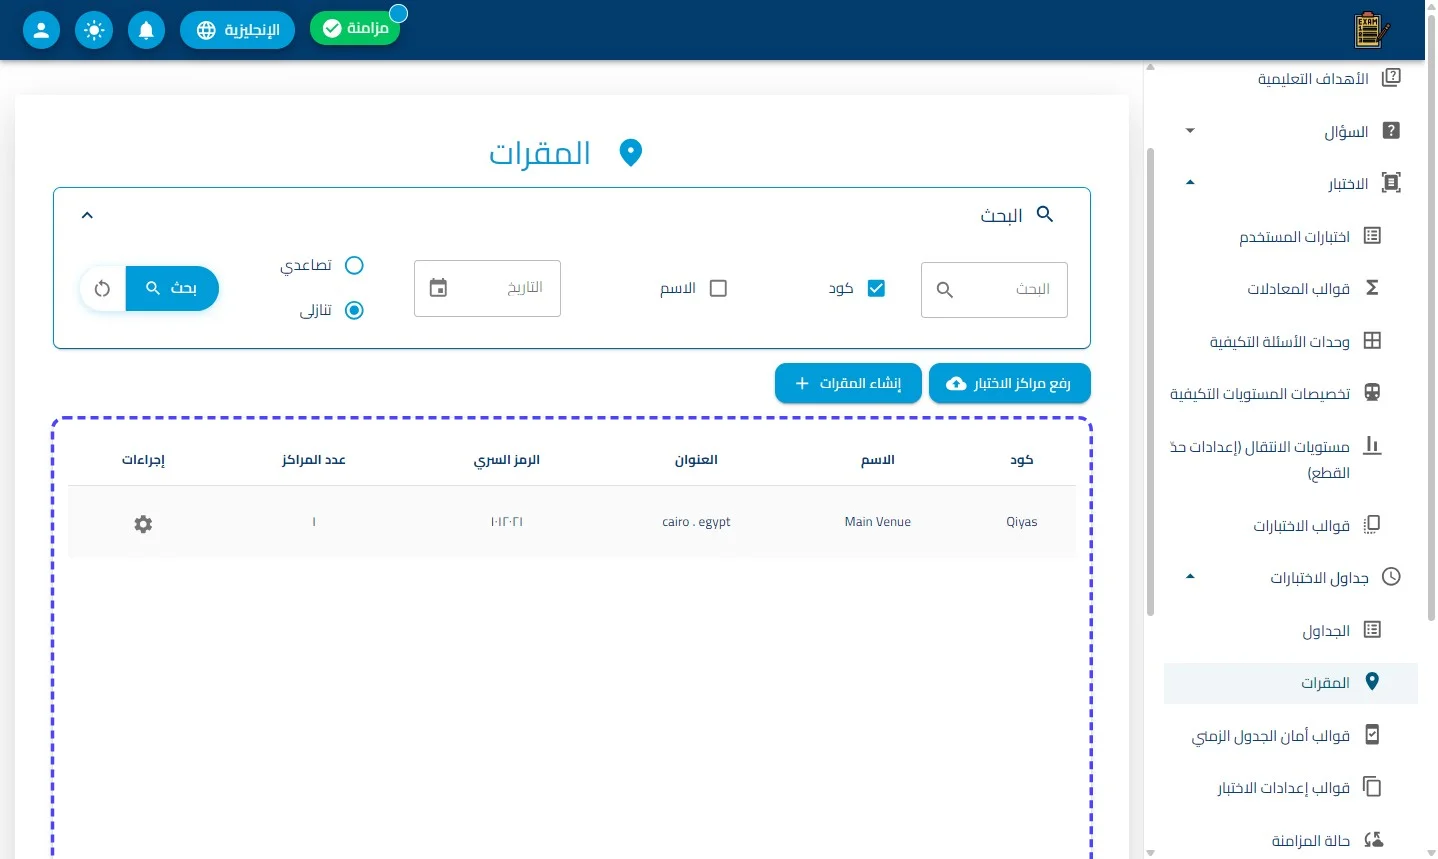The height and width of the screenshot is (859, 1438).
Task: Click the رفع مراكز الاختبار button
Action: point(1010,383)
